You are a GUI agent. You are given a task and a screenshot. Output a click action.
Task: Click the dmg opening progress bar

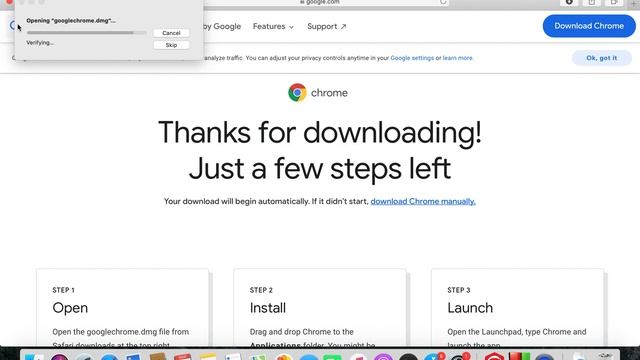pyautogui.click(x=87, y=33)
